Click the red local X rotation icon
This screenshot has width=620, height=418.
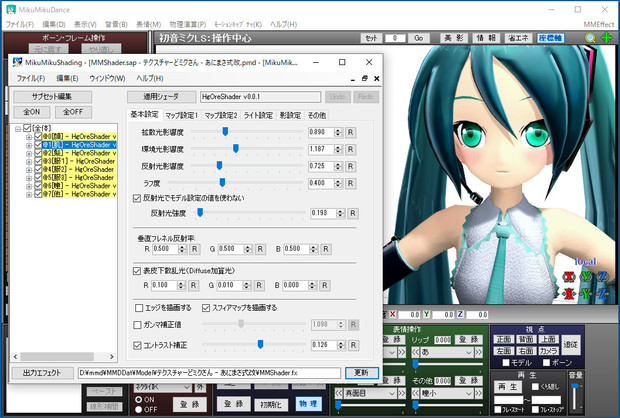[569, 276]
